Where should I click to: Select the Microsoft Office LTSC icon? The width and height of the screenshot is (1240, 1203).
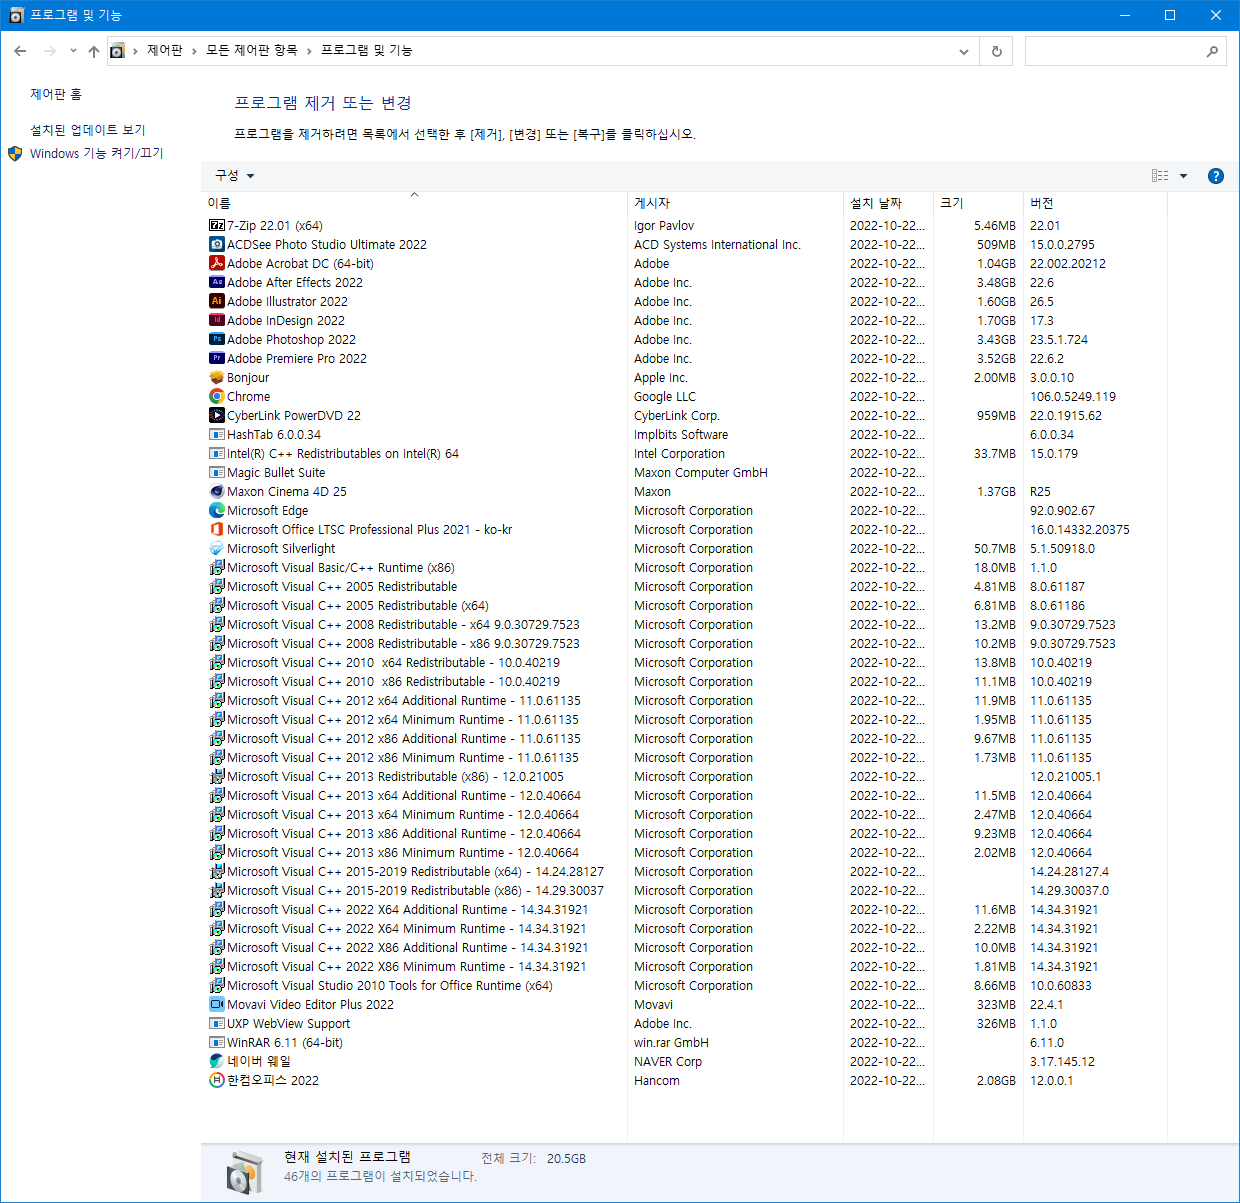[217, 530]
